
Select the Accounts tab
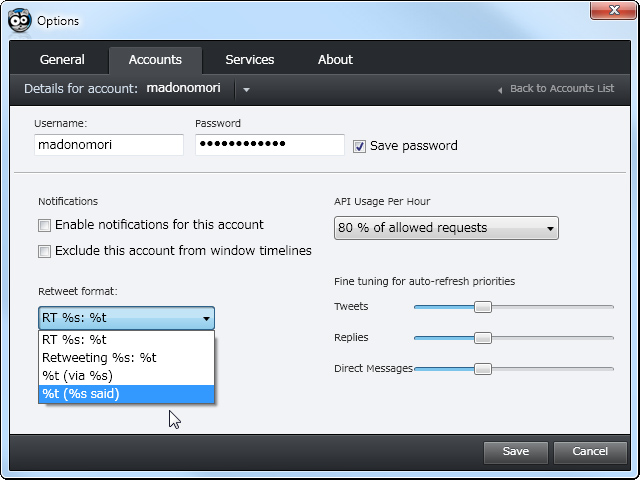tap(155, 60)
